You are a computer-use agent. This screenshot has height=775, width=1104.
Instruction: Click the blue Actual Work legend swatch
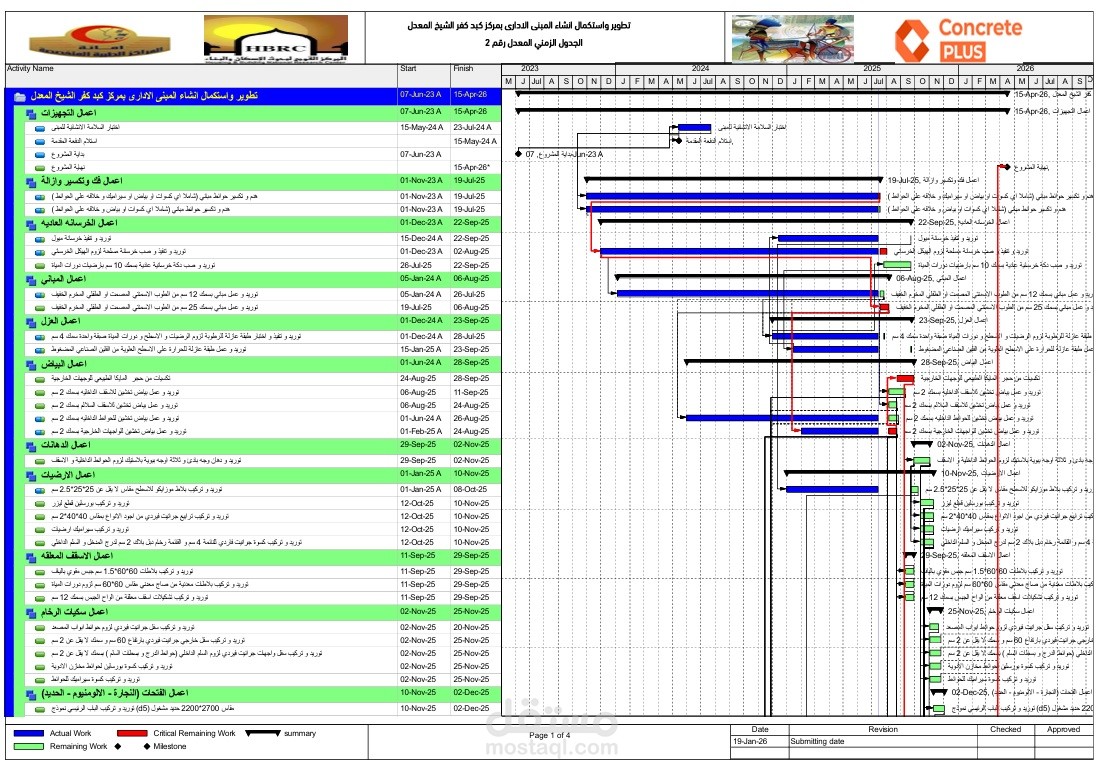29,733
